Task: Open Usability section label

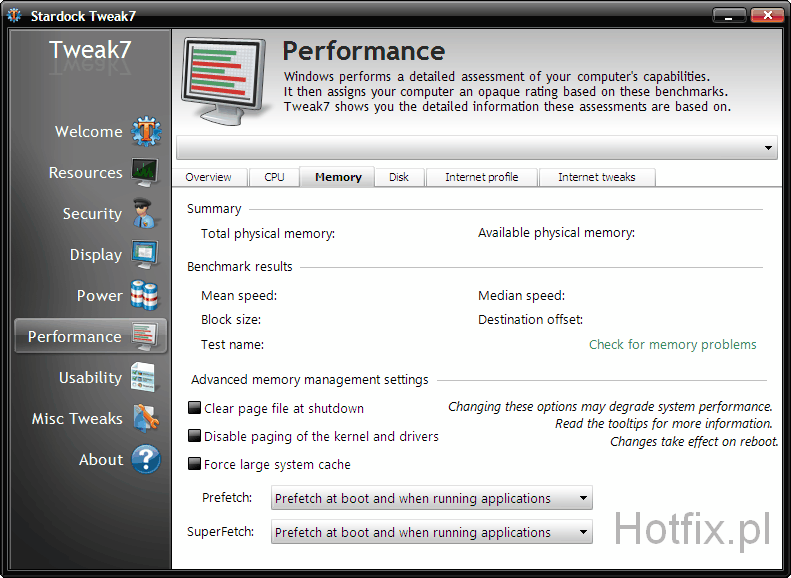Action: click(90, 378)
